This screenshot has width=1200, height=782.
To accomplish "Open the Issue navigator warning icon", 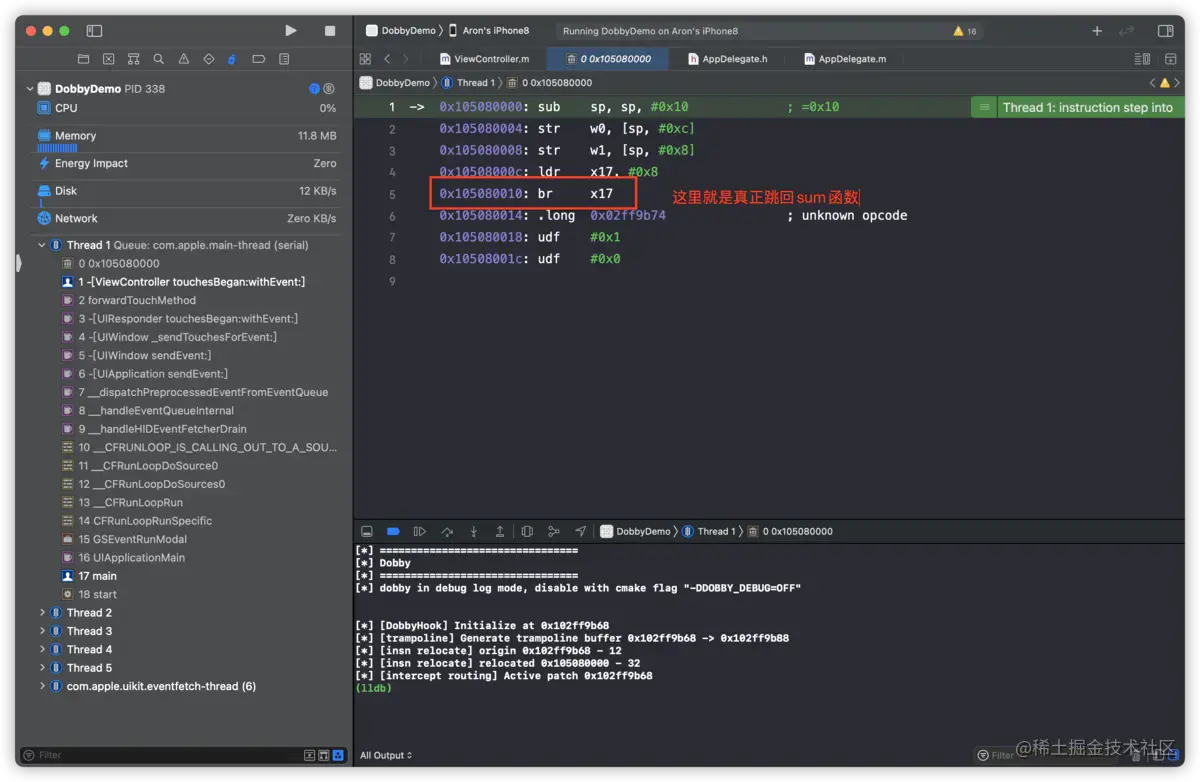I will pyautogui.click(x=183, y=59).
